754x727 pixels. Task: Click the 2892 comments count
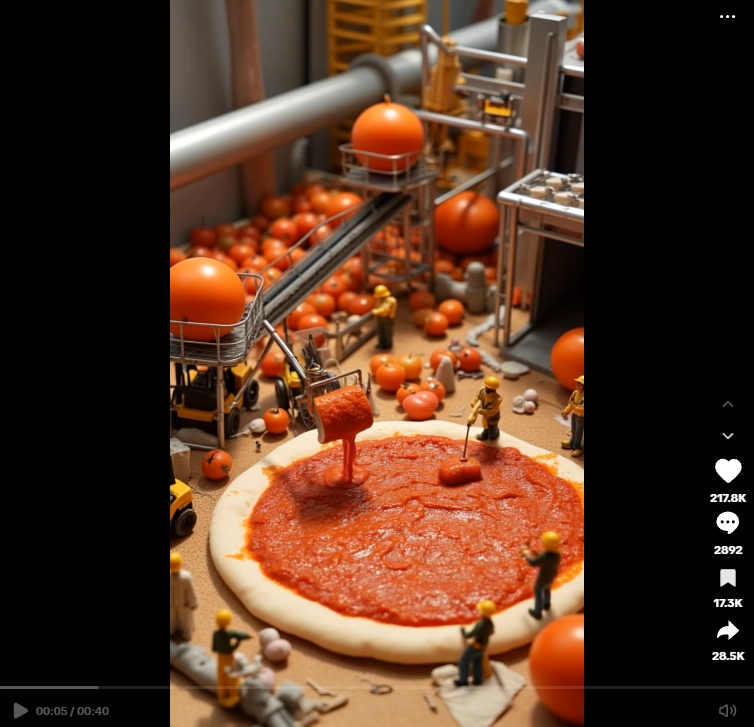coord(728,550)
